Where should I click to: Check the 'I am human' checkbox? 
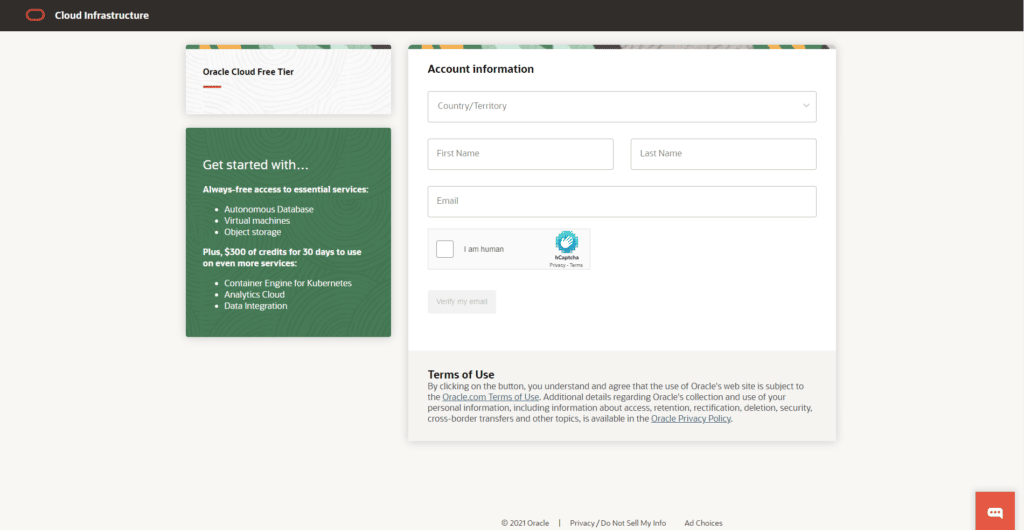445,249
